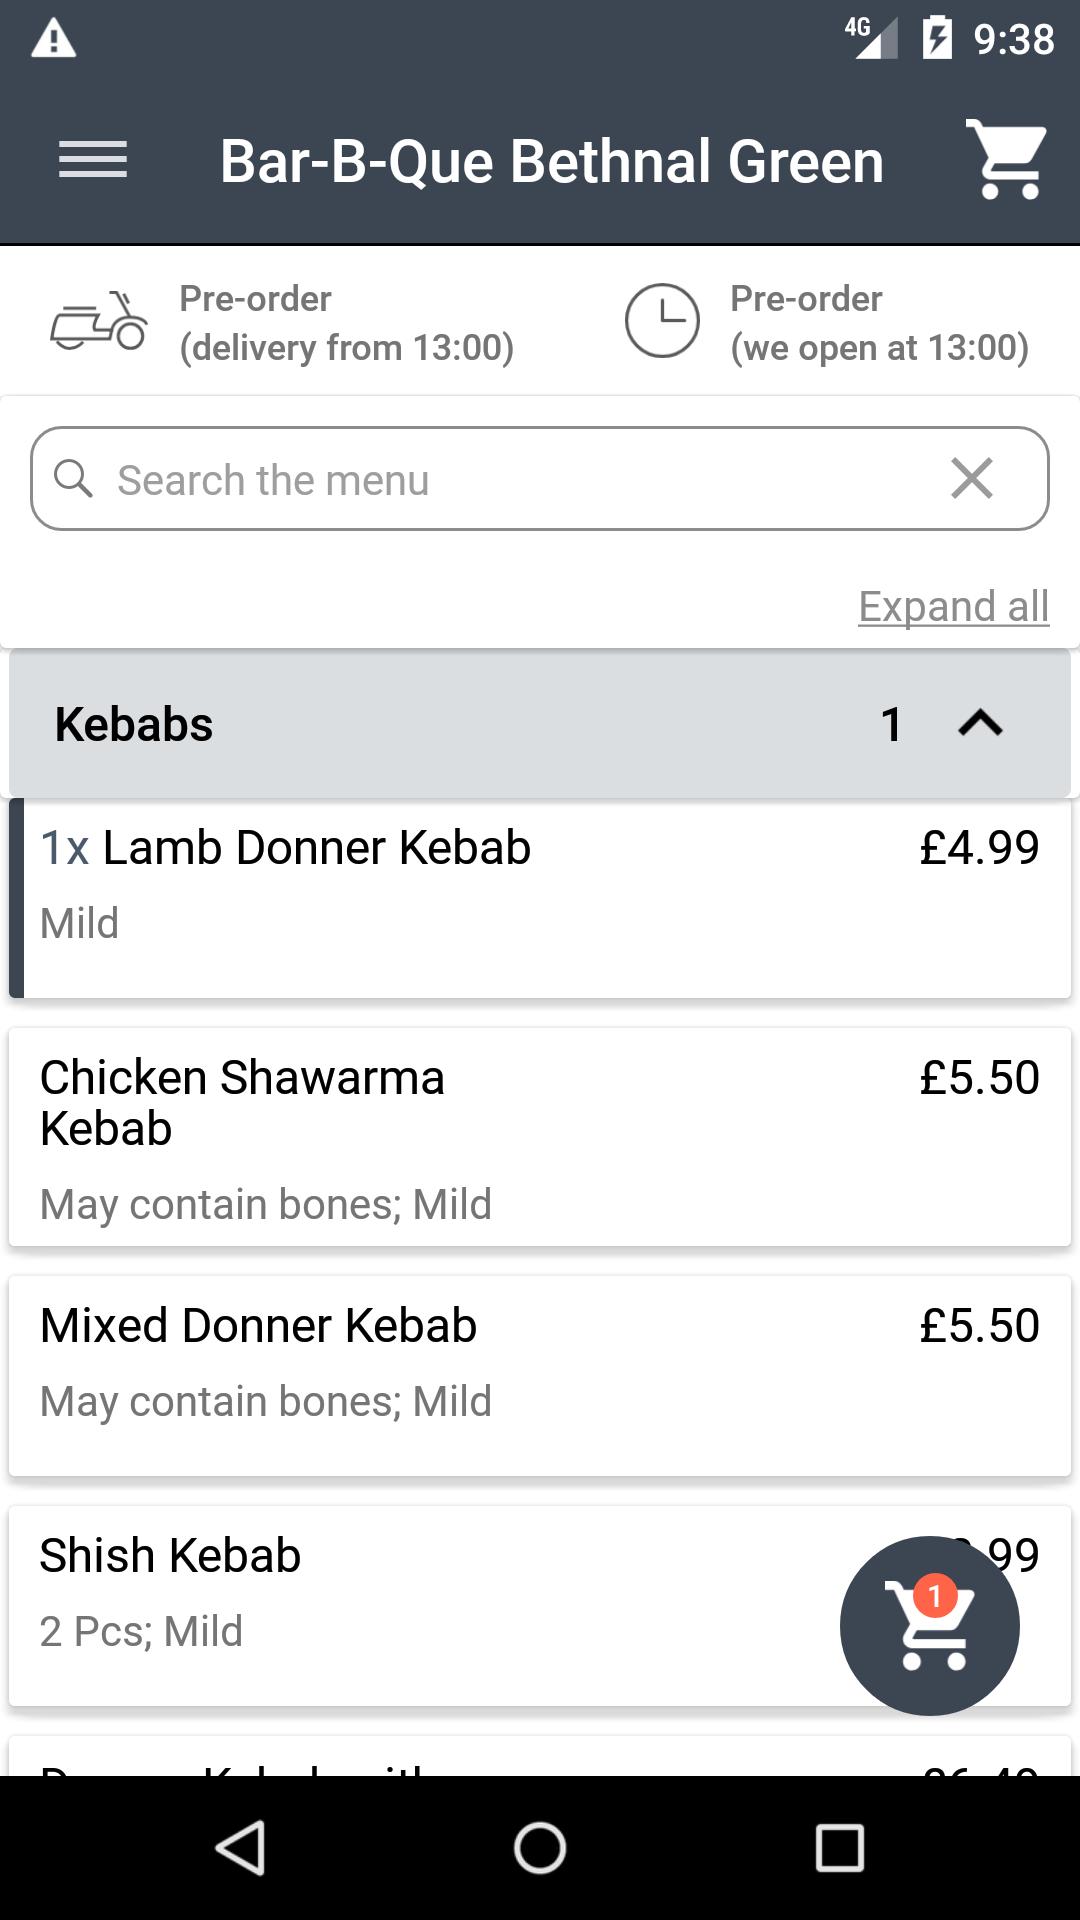The image size is (1080, 1920).
Task: Tap the clock opening-hours icon
Action: 662,321
